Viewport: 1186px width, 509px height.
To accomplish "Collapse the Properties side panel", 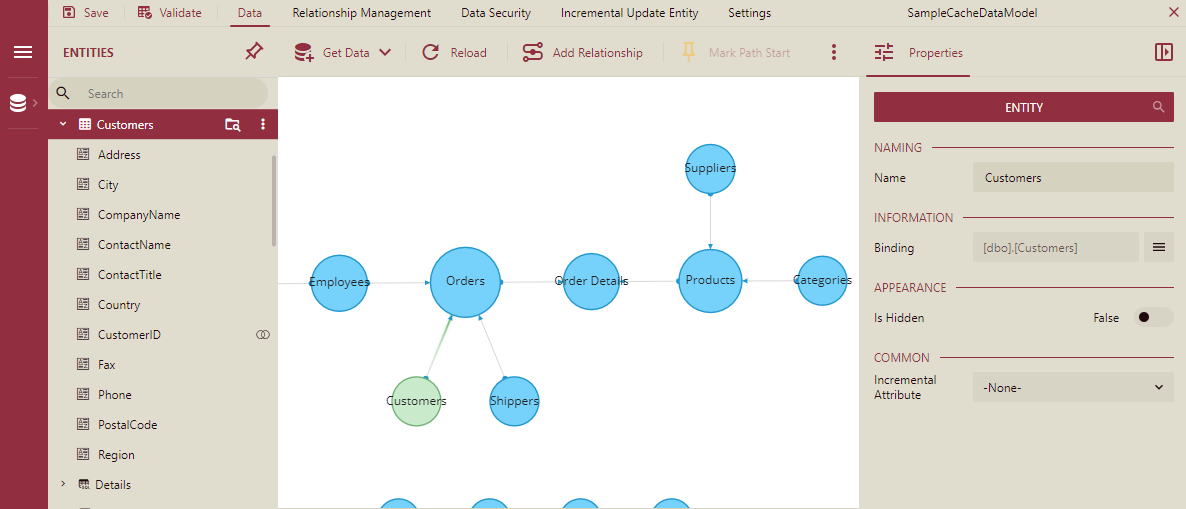I will [1163, 52].
